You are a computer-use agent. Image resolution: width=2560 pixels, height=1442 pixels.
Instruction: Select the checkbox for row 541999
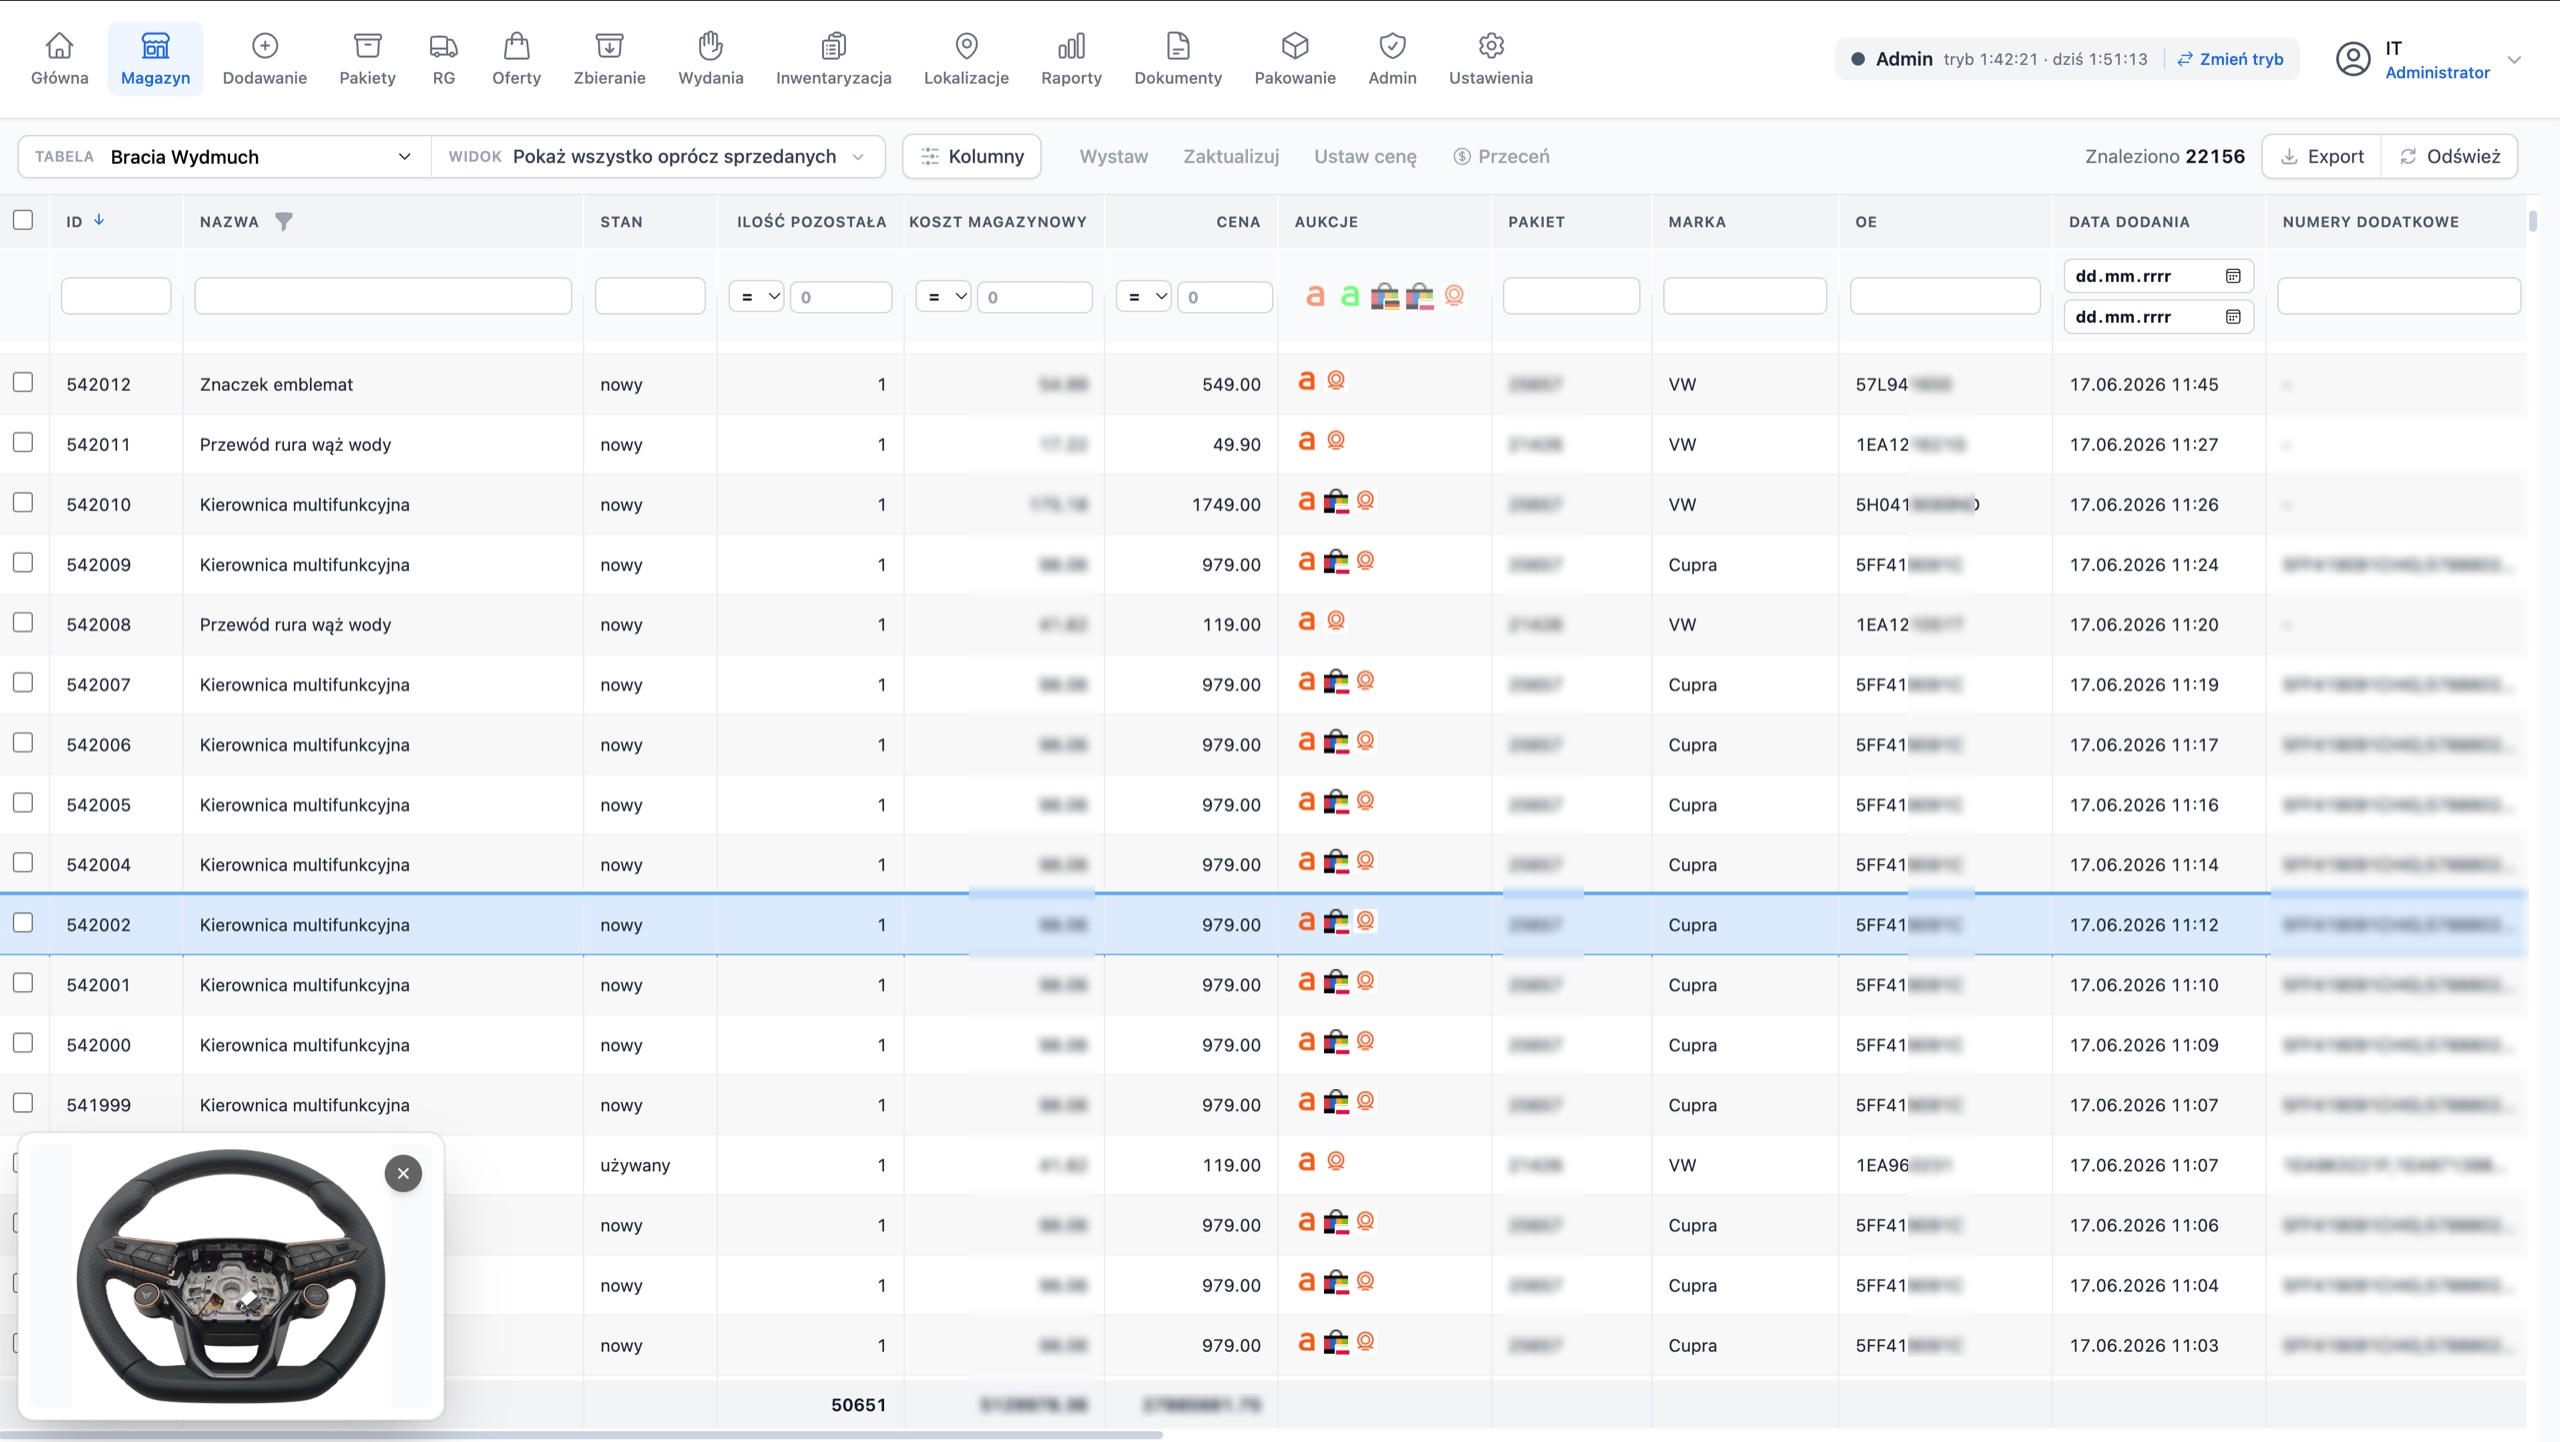pyautogui.click(x=23, y=1102)
